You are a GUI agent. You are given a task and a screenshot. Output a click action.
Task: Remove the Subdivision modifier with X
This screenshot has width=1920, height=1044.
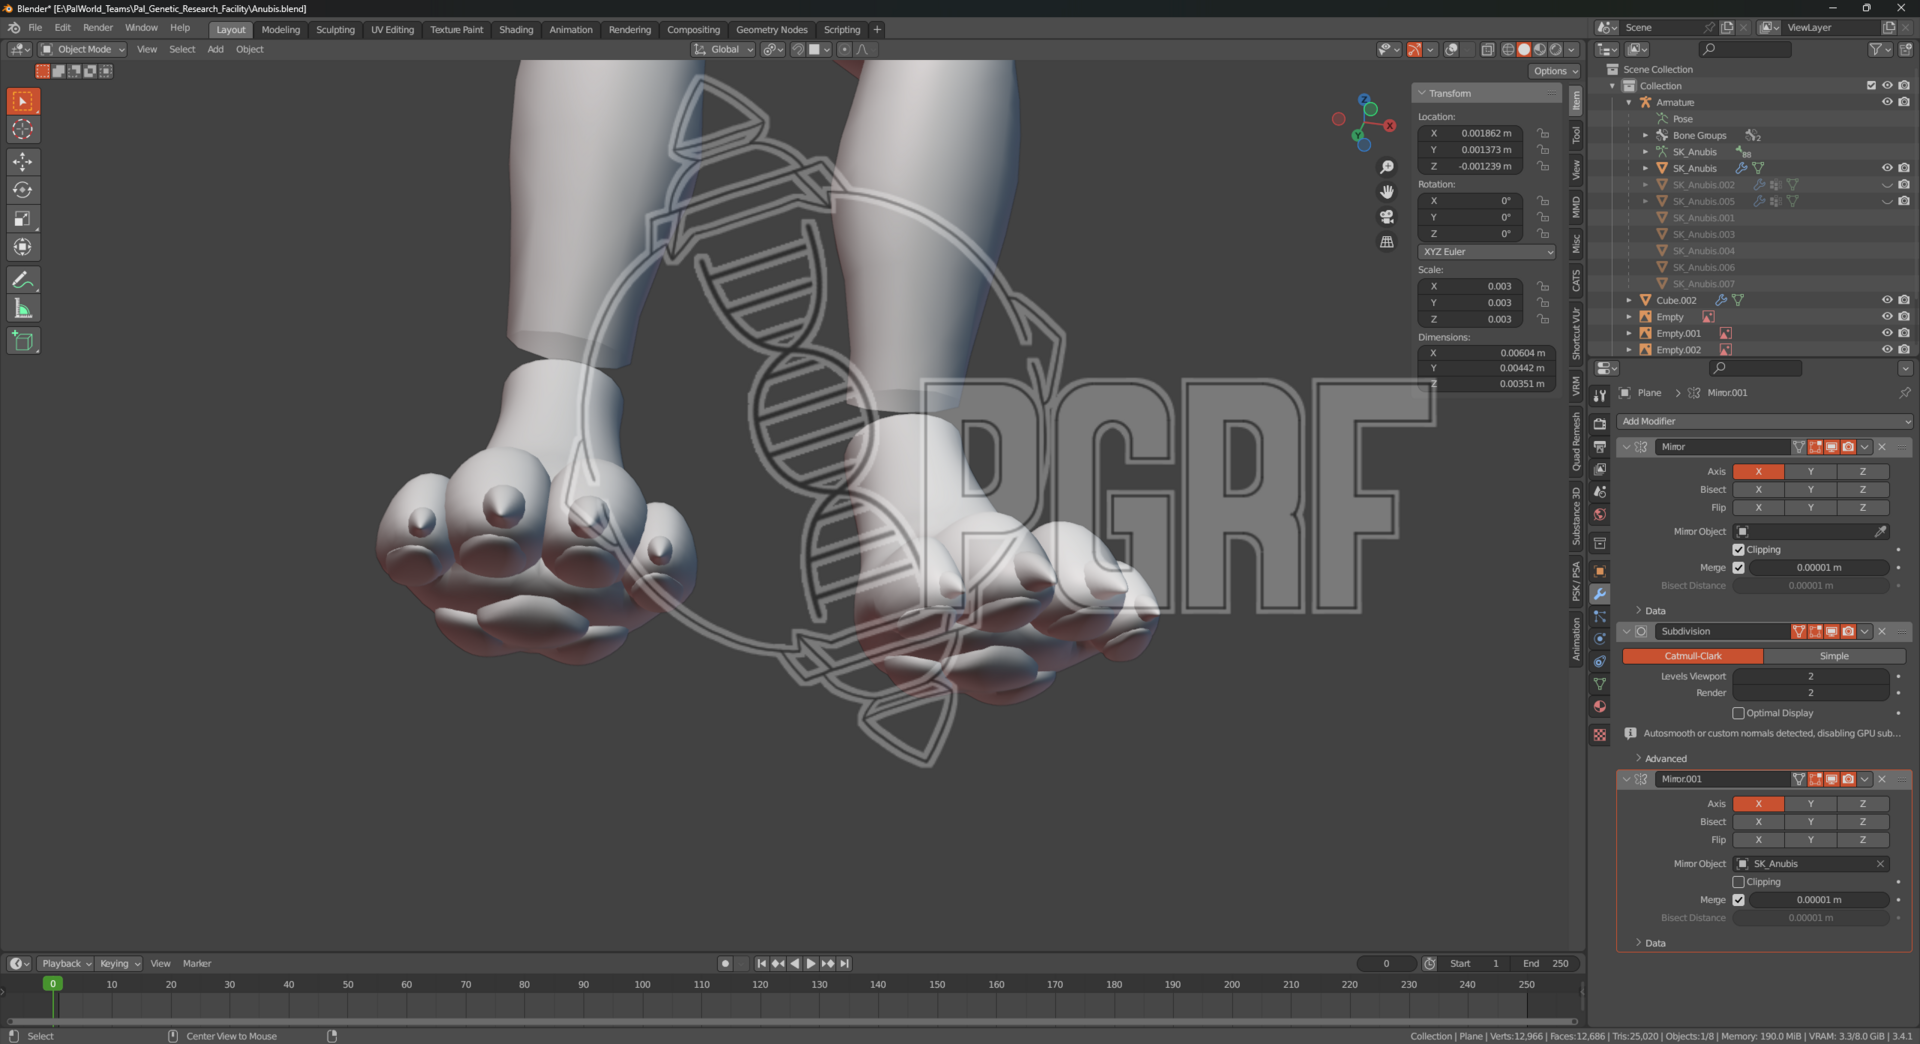click(1882, 632)
